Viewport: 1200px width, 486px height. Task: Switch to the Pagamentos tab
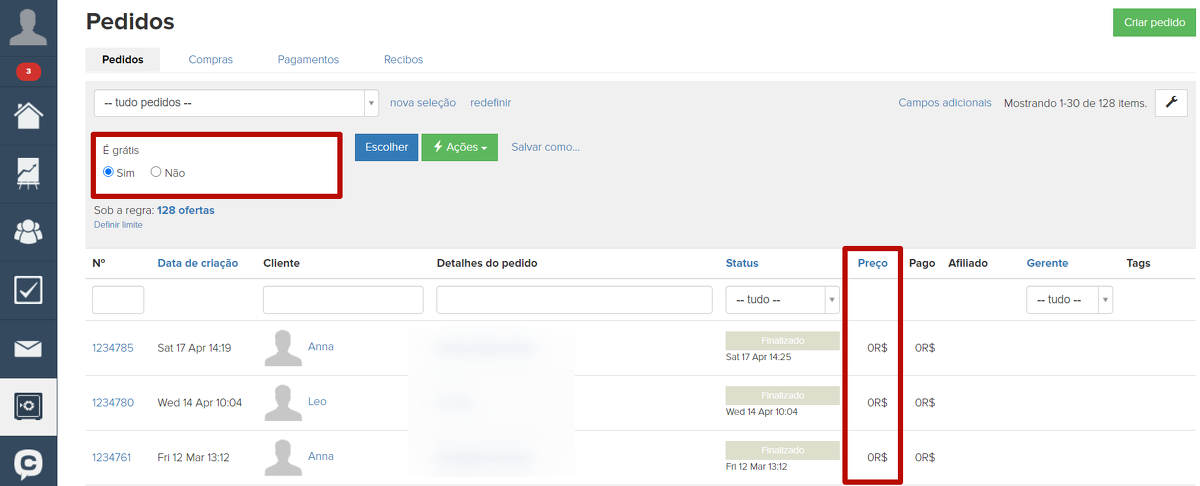tap(308, 60)
